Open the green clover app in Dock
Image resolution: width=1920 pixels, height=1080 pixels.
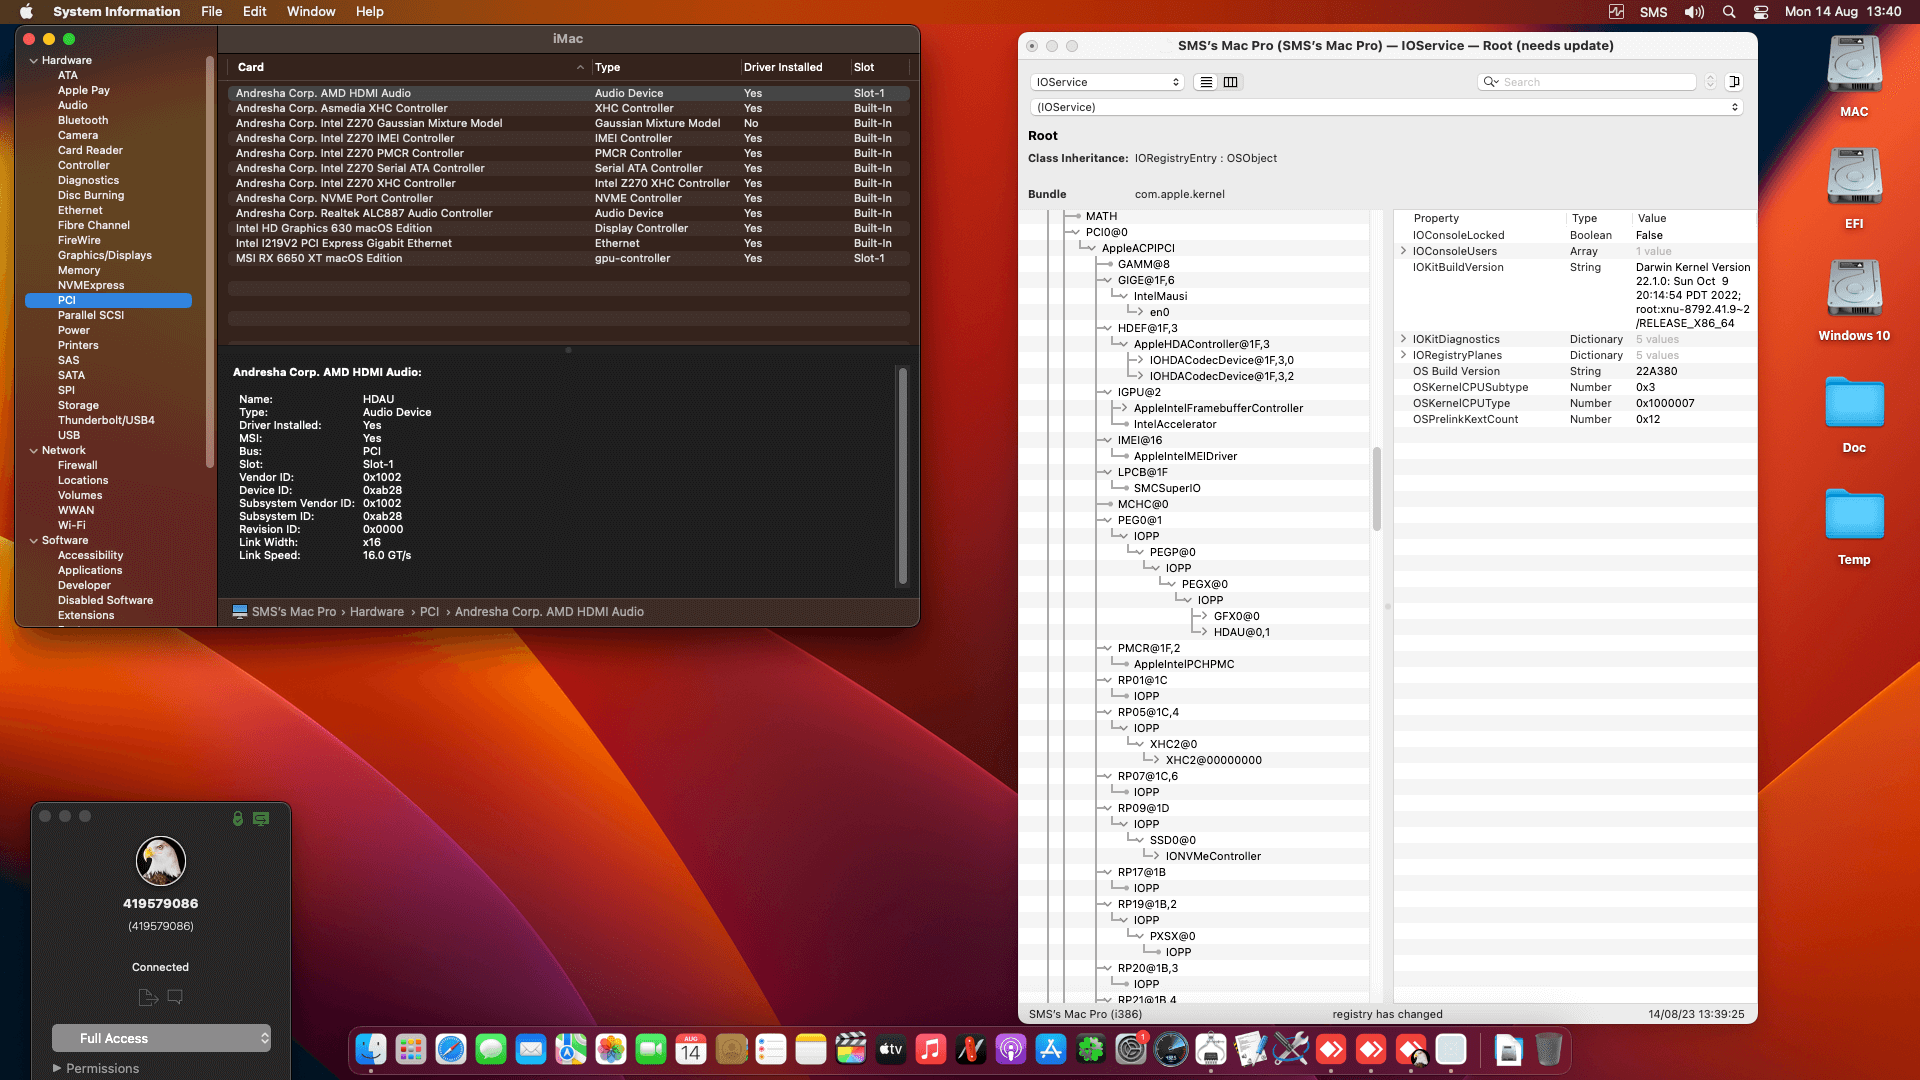click(1091, 1049)
